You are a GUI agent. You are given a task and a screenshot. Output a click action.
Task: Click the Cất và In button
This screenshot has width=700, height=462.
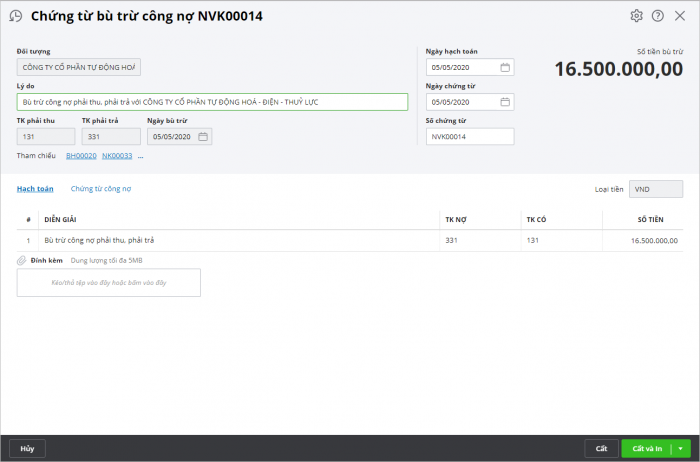tap(647, 449)
